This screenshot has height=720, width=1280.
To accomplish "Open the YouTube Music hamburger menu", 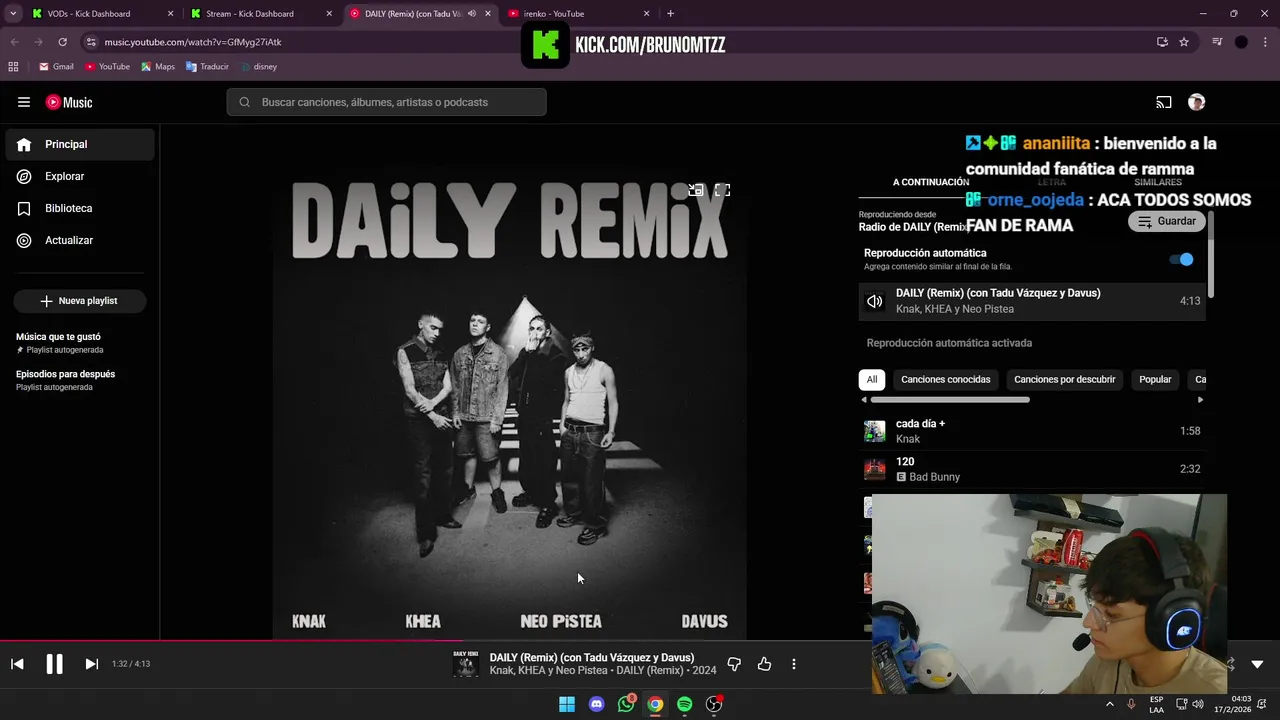I will point(24,102).
